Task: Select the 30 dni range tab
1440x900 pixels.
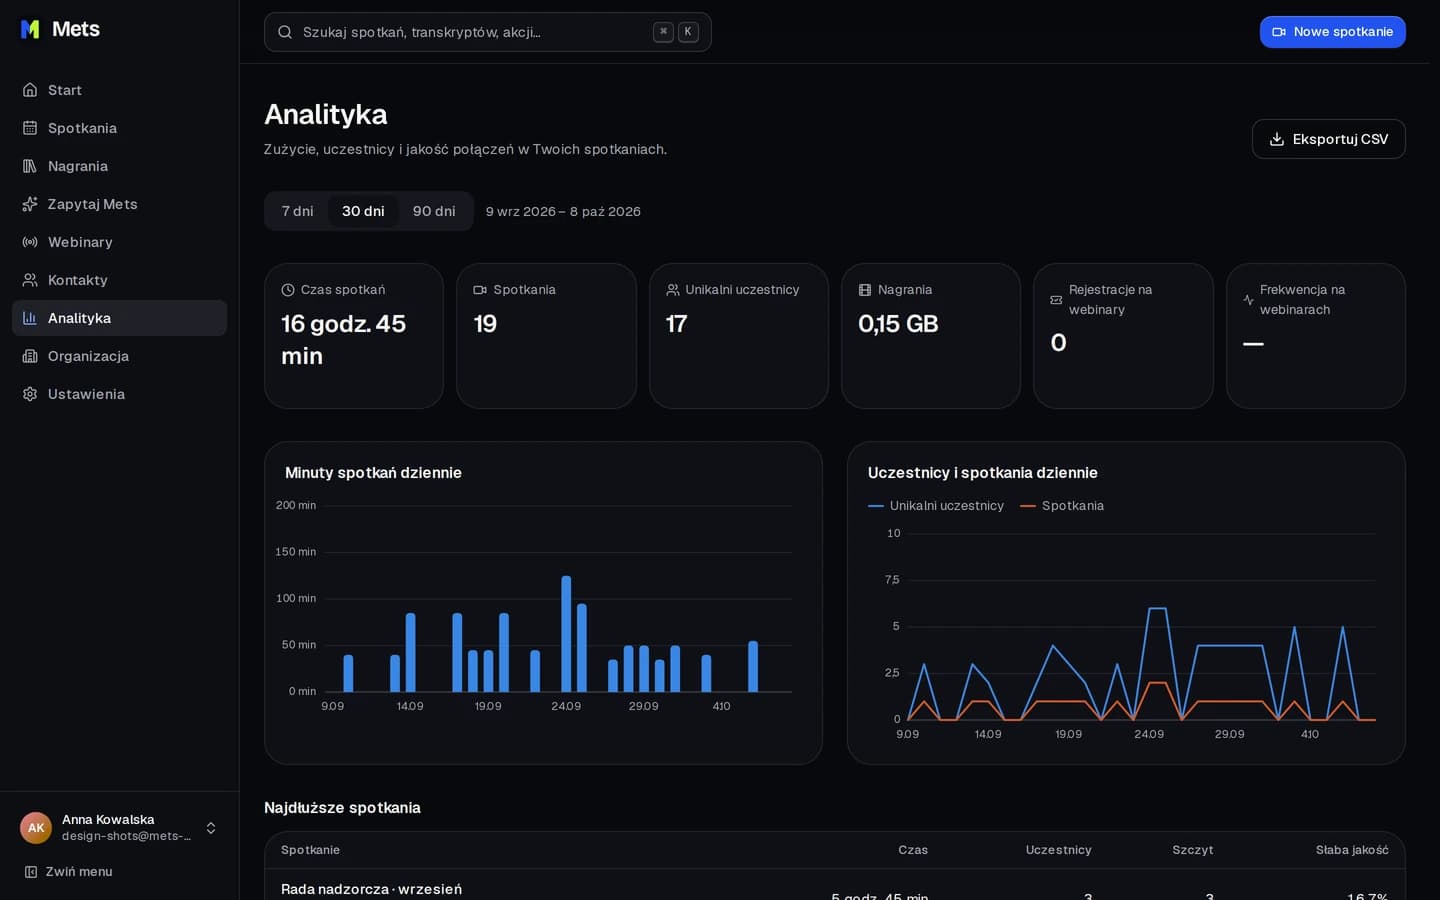Action: (x=363, y=211)
